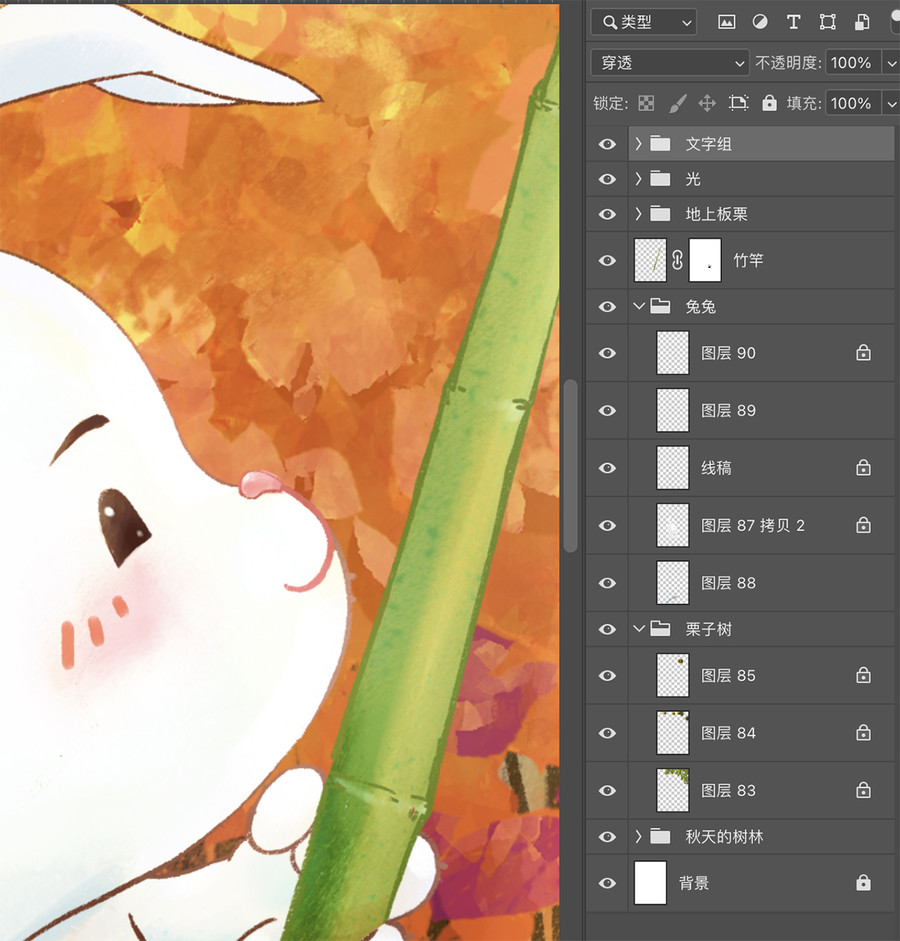Toggle visibility of 地上板栗 group
The image size is (900, 941).
pos(607,214)
